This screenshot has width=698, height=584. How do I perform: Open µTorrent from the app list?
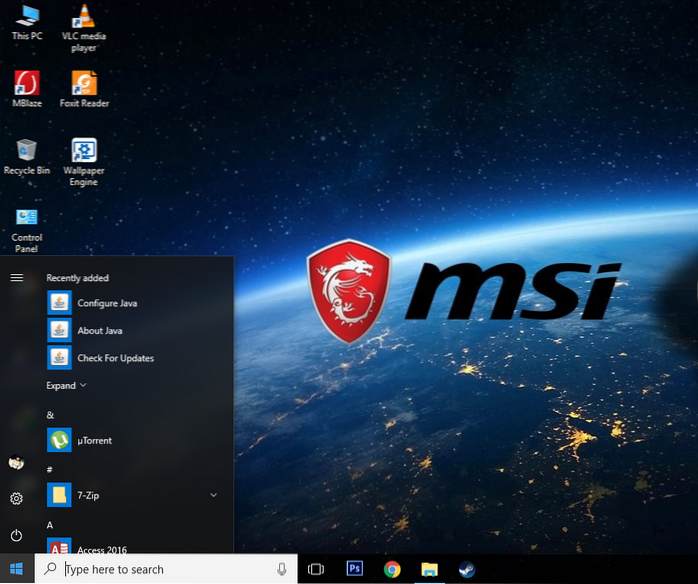[x=94, y=440]
